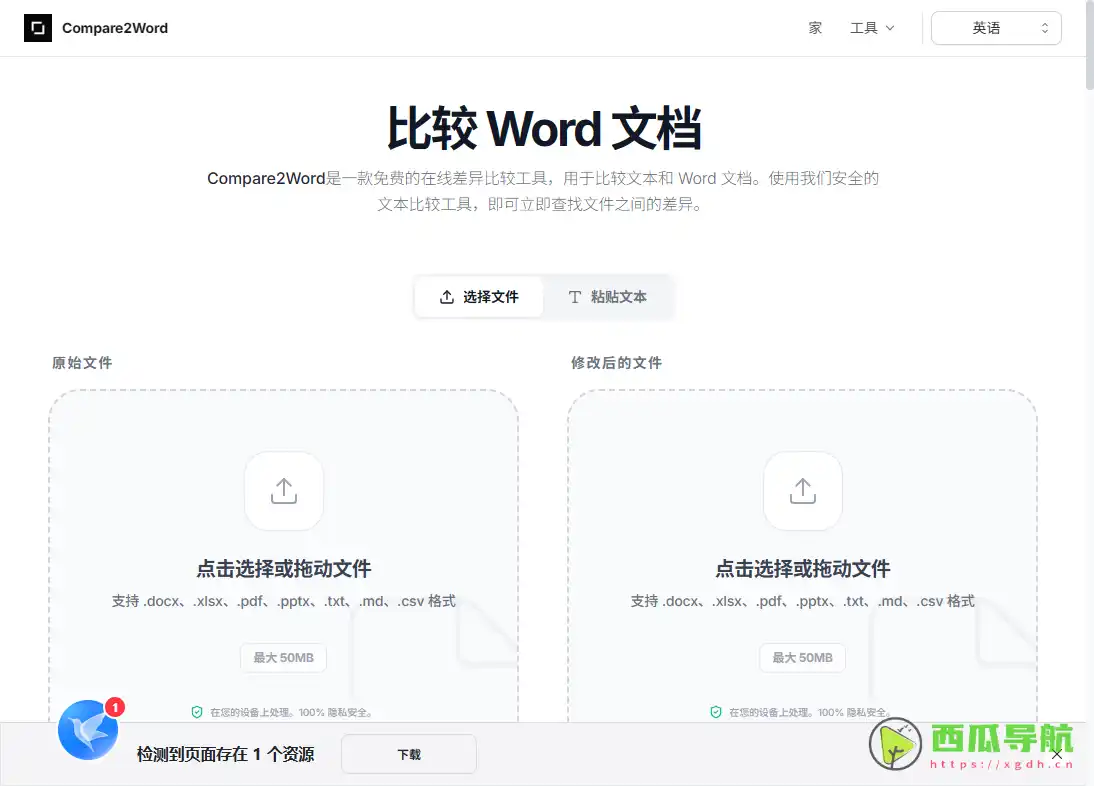The width and height of the screenshot is (1094, 786).
Task: Click the green privacy shield icon under the original file area
Action: tap(195, 712)
